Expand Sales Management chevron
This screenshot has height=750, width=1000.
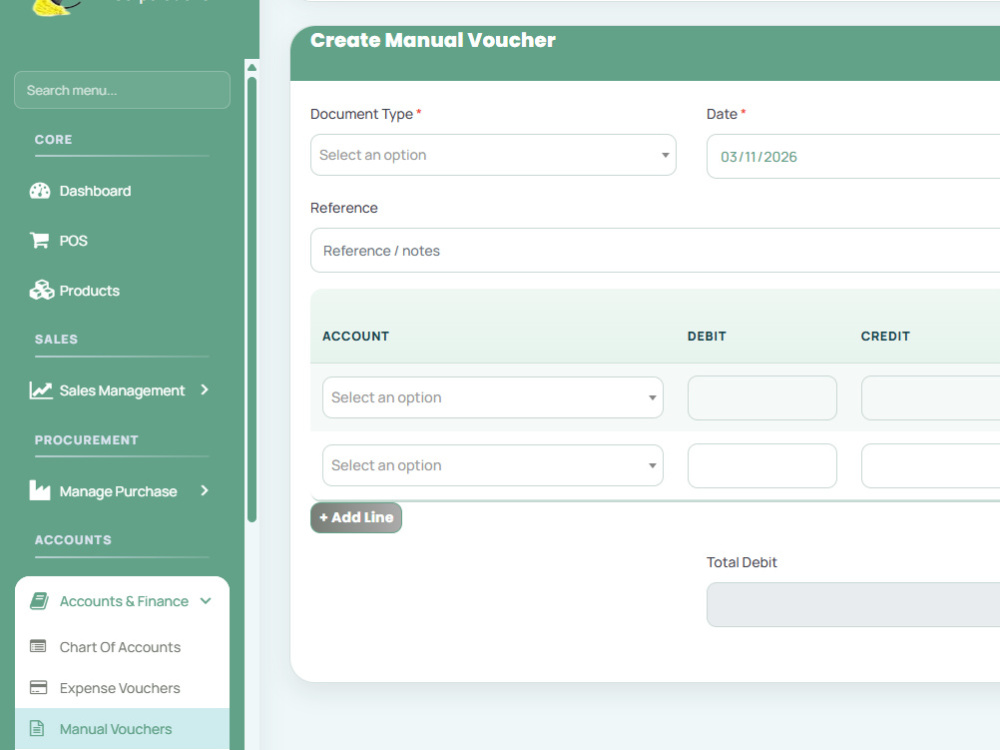204,390
